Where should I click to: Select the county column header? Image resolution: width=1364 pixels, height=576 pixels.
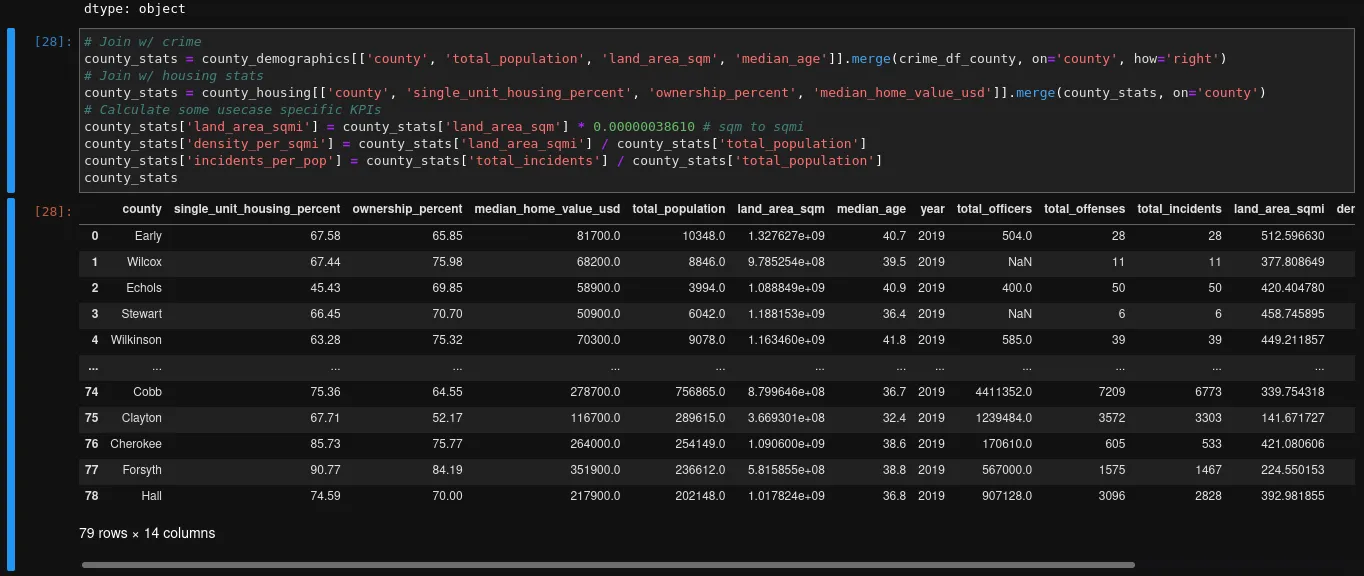142,209
